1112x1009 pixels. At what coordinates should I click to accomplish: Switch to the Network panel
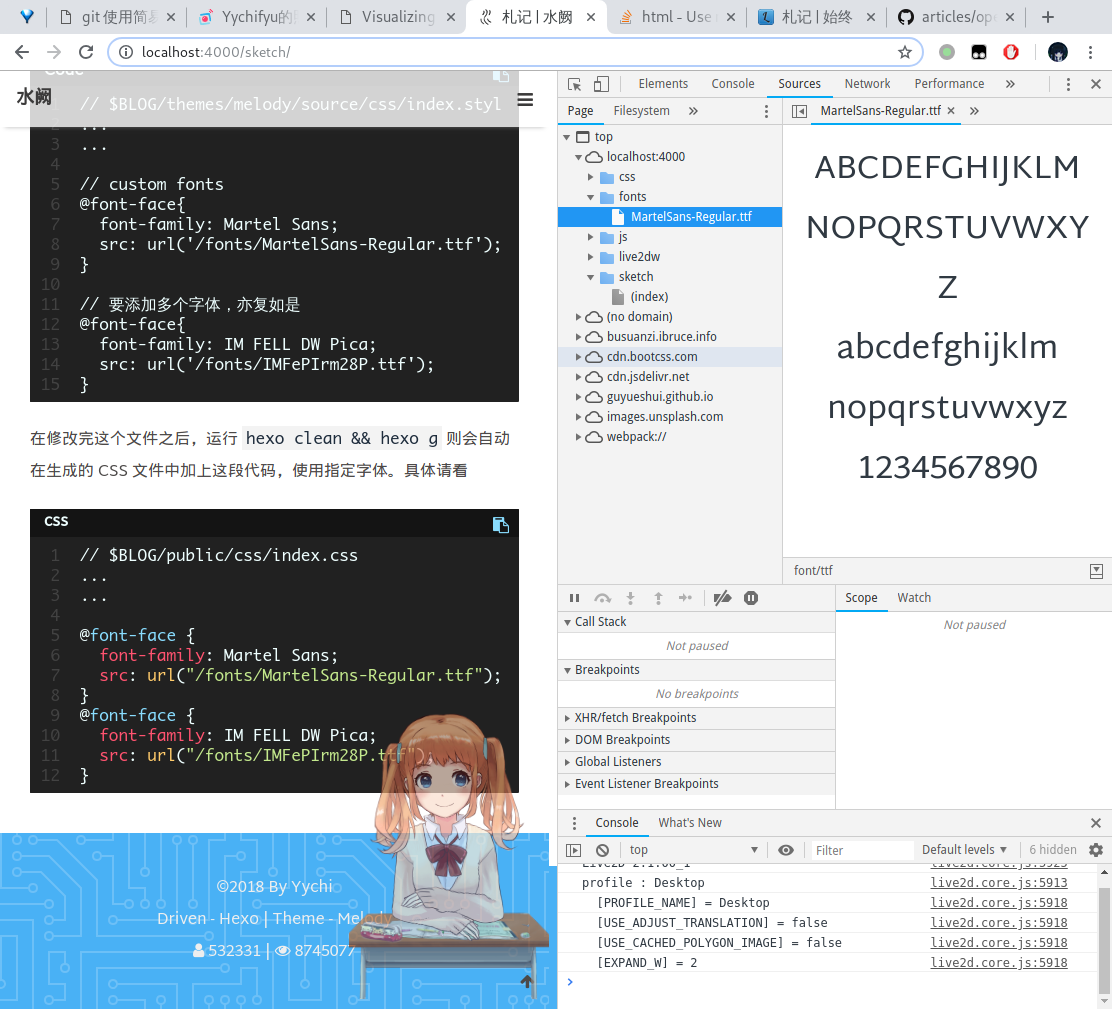pyautogui.click(x=867, y=84)
